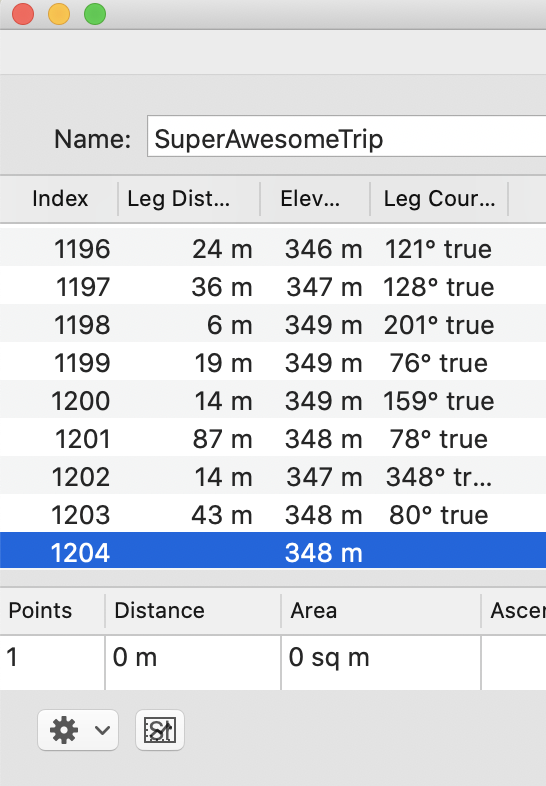
Task: Click the Points summary column header
Action: (x=52, y=611)
